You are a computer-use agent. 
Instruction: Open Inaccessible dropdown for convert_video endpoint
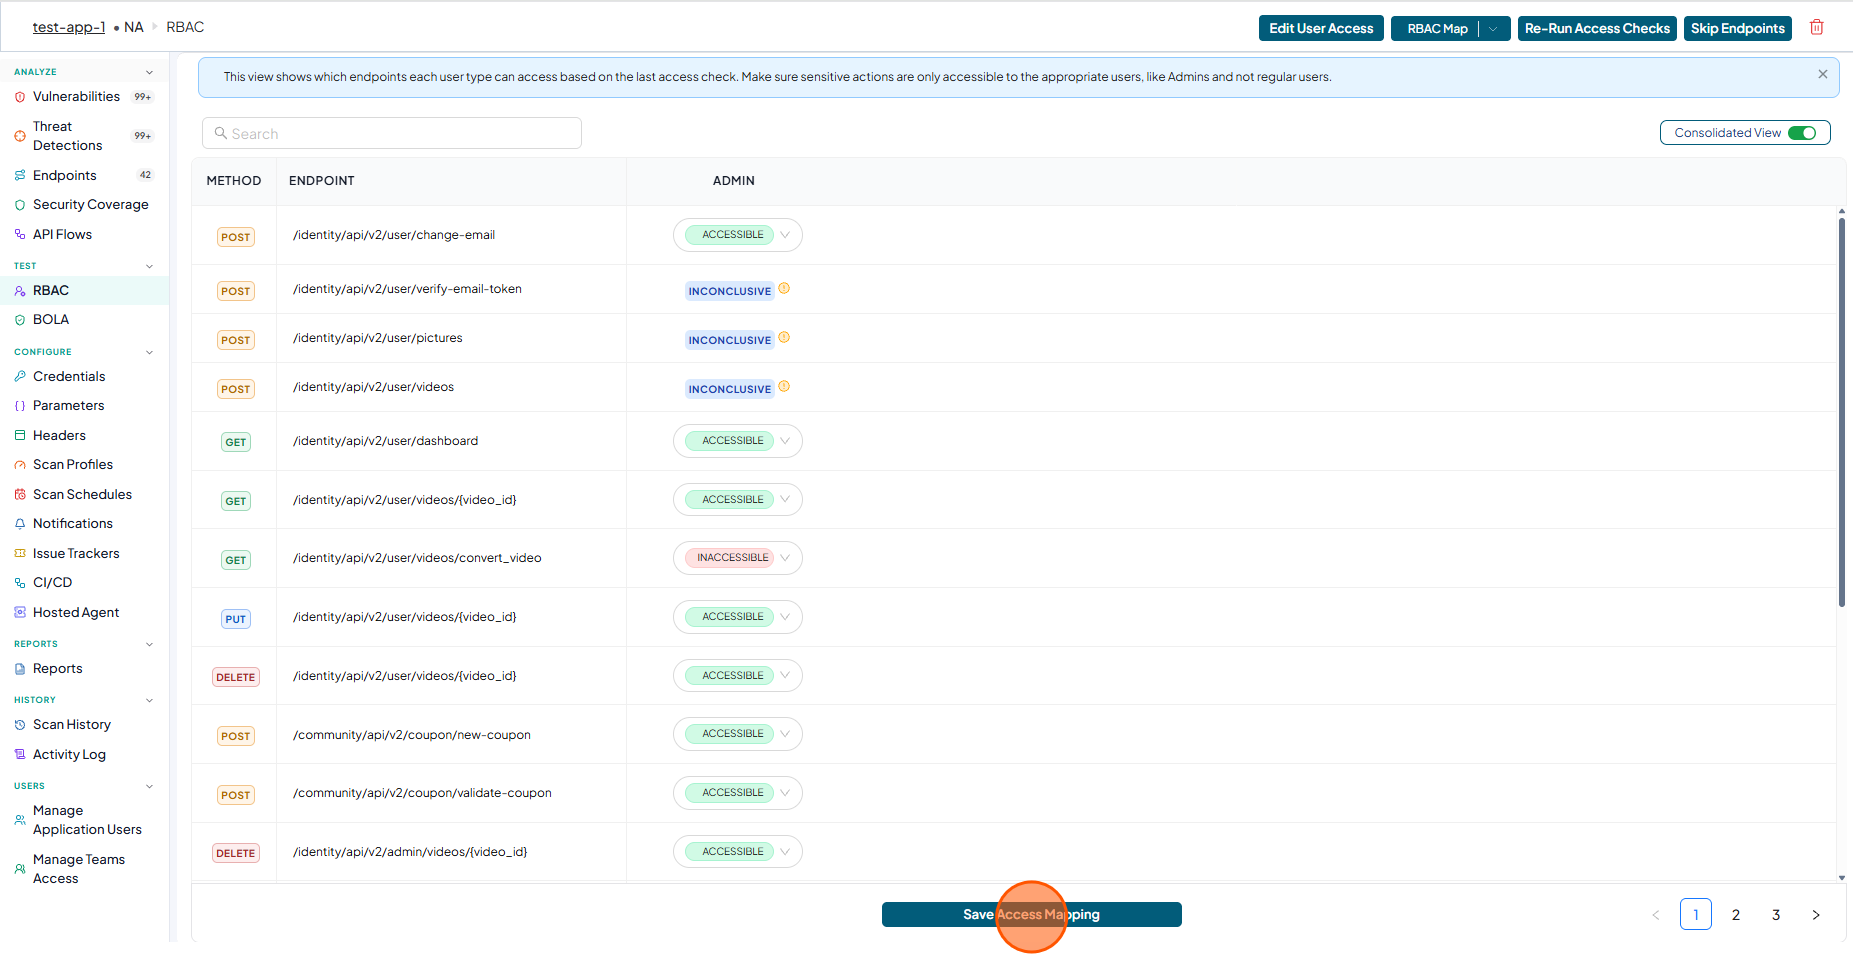pyautogui.click(x=738, y=558)
